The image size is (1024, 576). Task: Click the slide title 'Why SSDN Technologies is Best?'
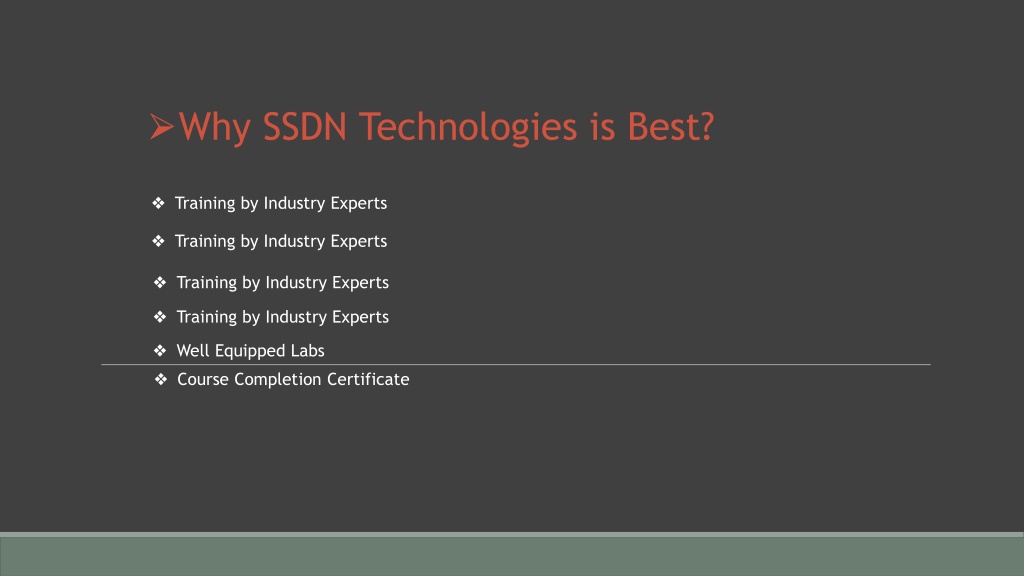(447, 127)
